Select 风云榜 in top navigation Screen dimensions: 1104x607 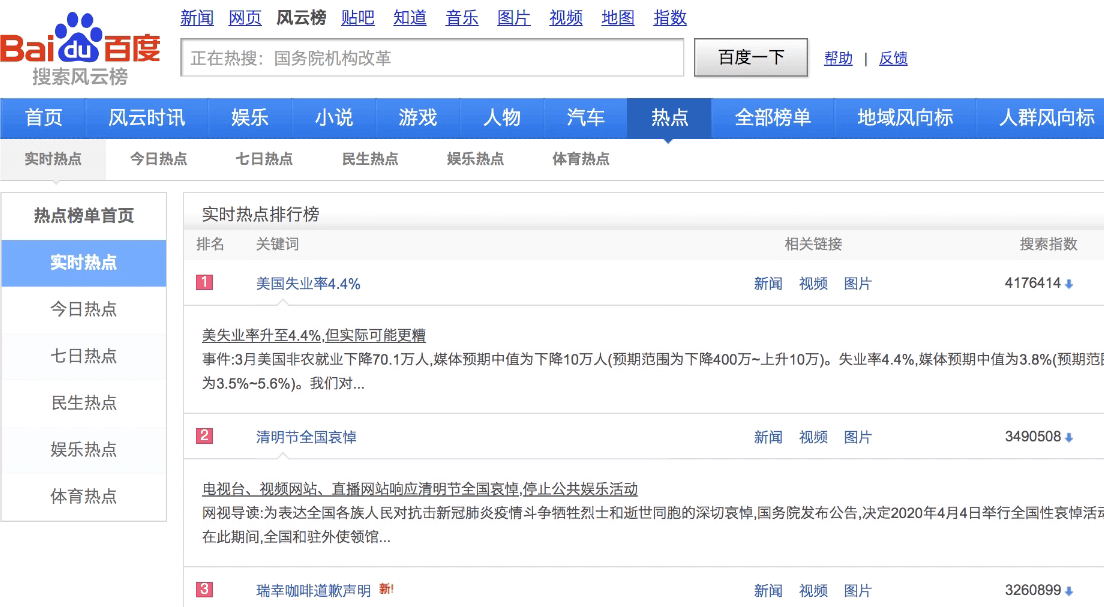tap(301, 18)
